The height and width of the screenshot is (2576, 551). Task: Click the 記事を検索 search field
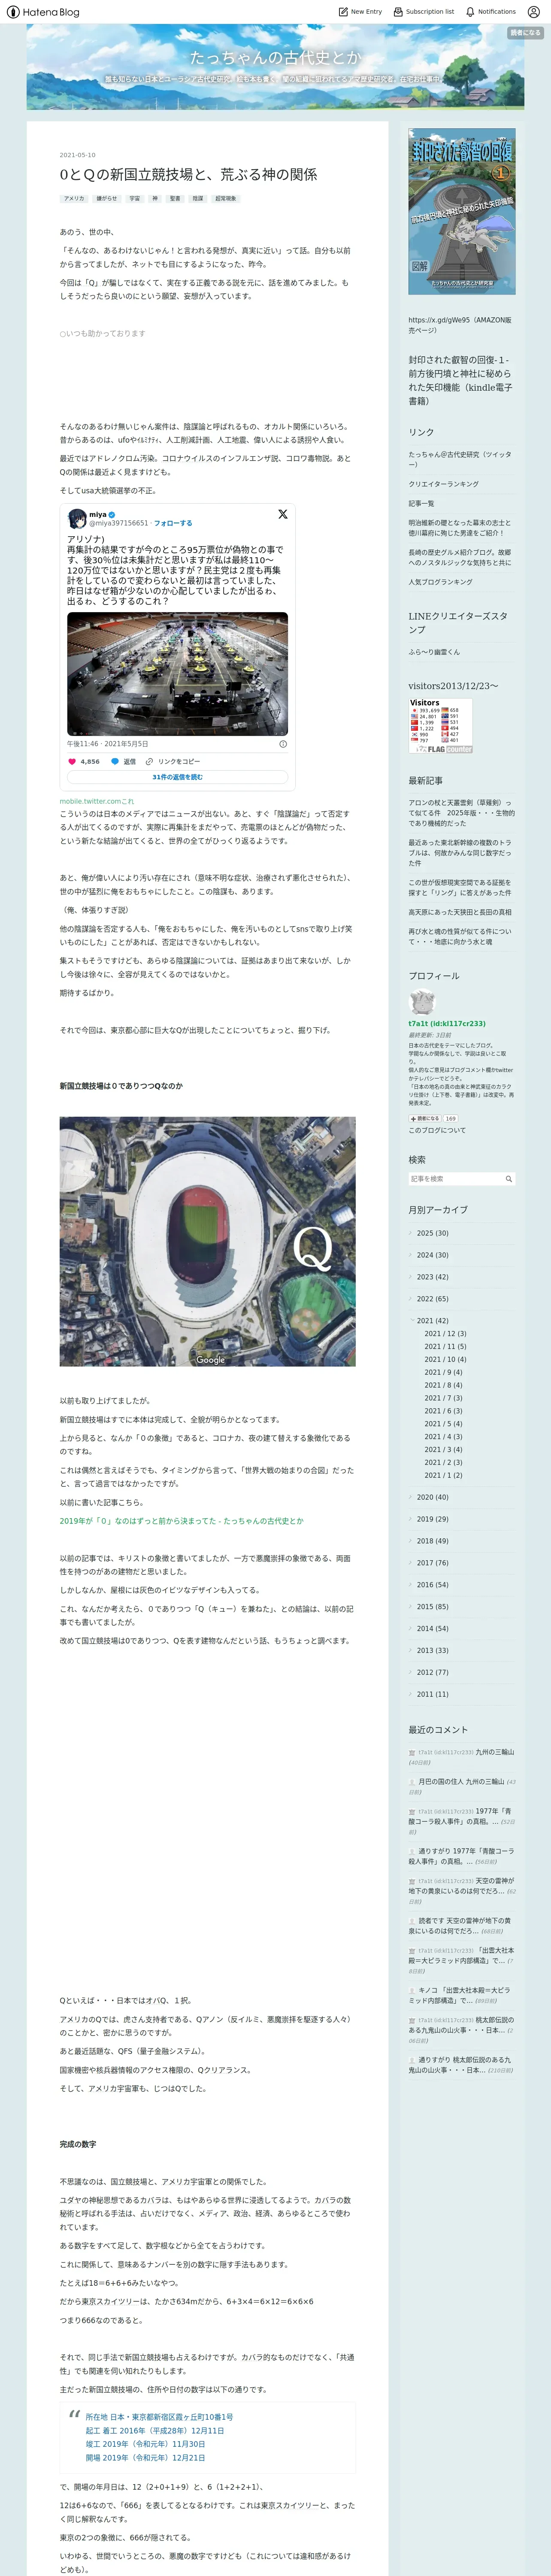point(455,1179)
